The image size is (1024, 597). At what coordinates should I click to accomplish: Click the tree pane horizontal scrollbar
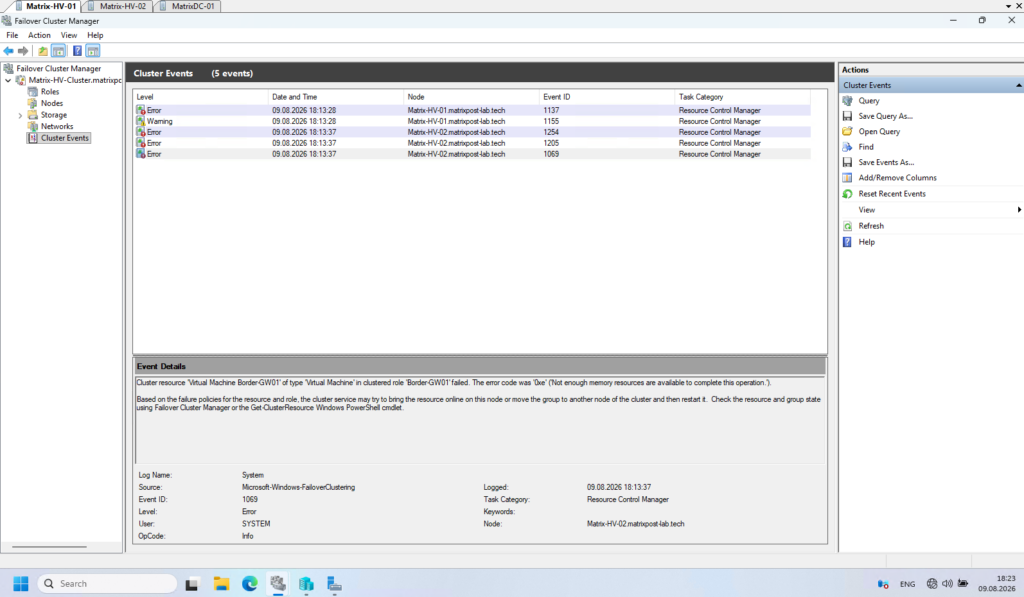49,547
